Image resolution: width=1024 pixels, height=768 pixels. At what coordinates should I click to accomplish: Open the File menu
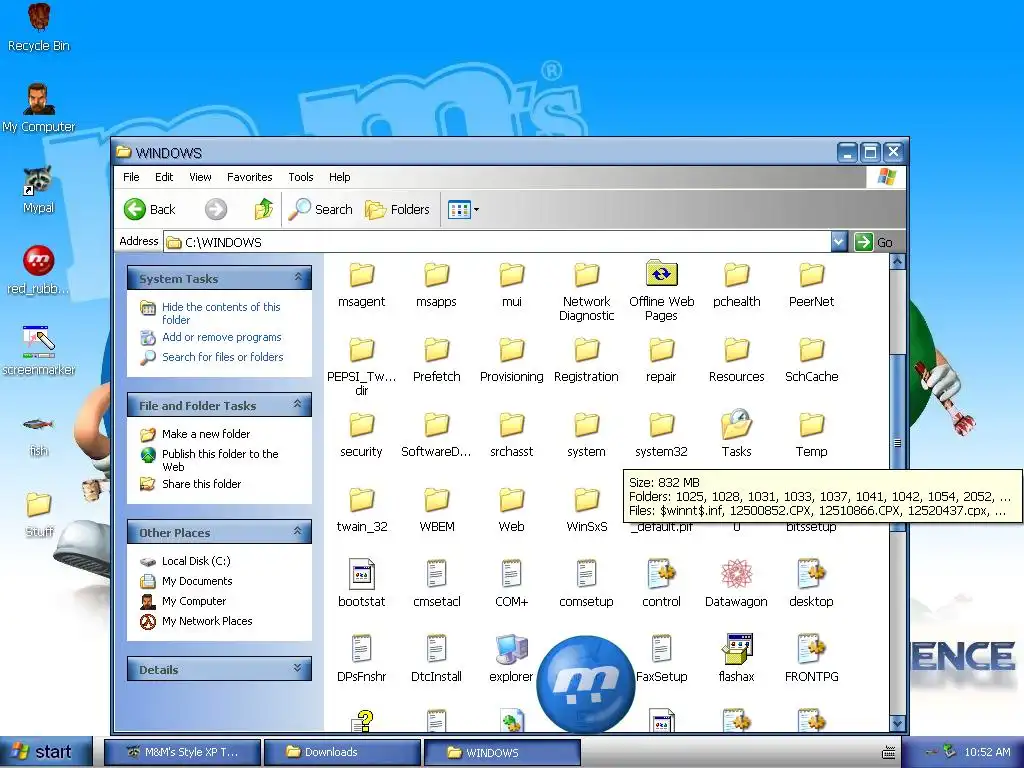[x=131, y=177]
